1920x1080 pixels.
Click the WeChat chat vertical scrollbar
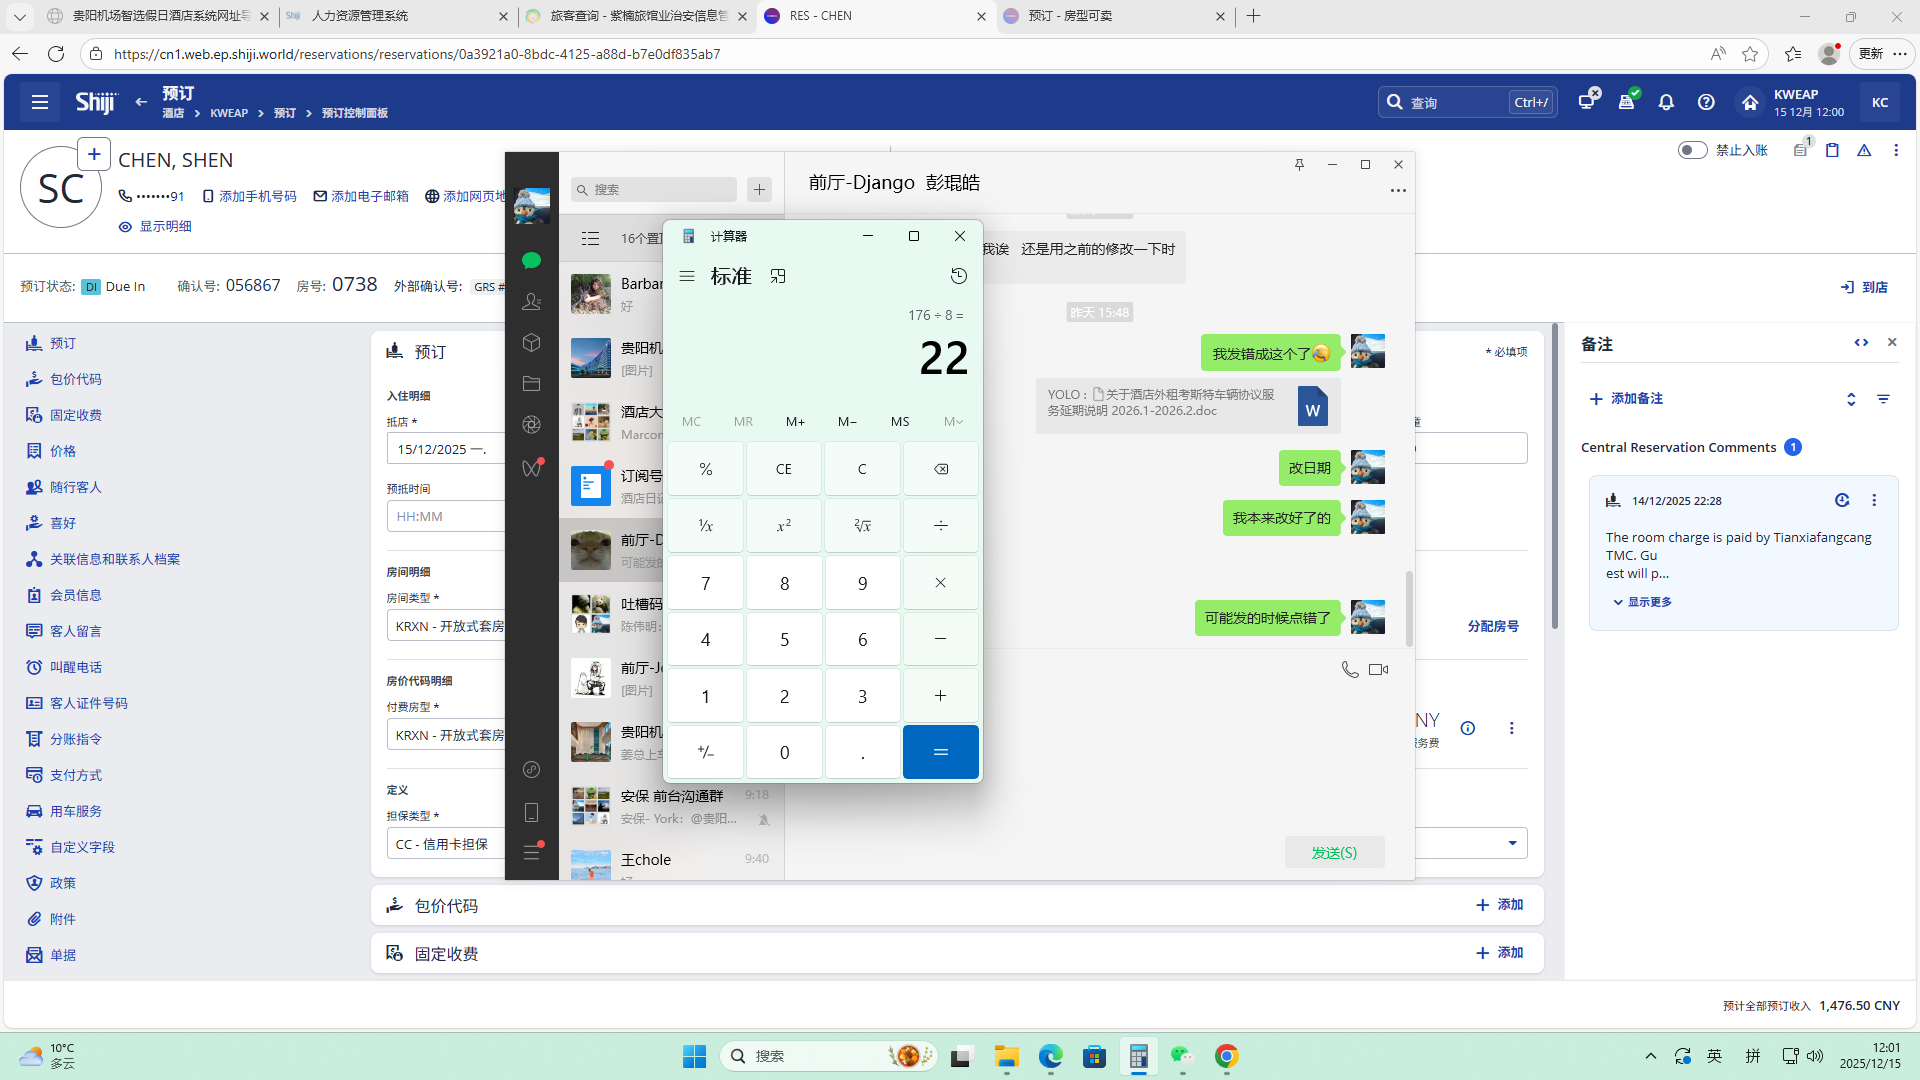pyautogui.click(x=1409, y=608)
